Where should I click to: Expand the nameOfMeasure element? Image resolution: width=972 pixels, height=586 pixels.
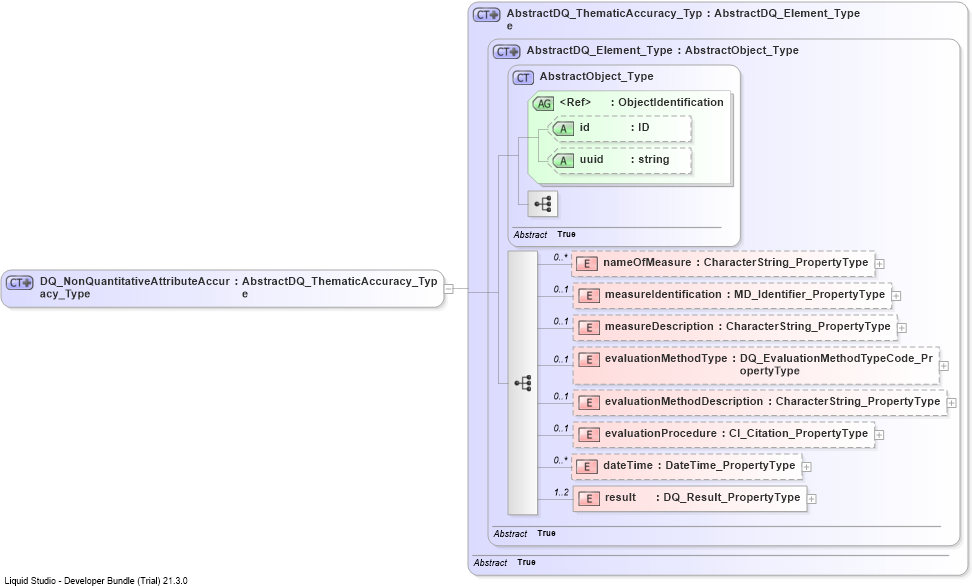pos(879,264)
